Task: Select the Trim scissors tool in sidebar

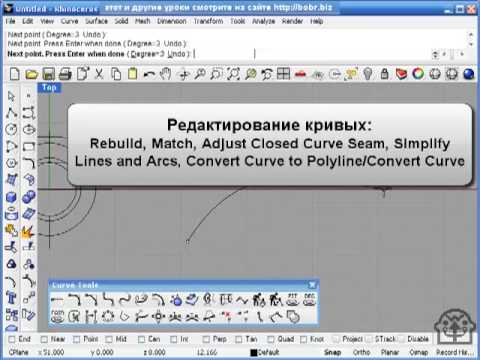Action: (x=12, y=247)
